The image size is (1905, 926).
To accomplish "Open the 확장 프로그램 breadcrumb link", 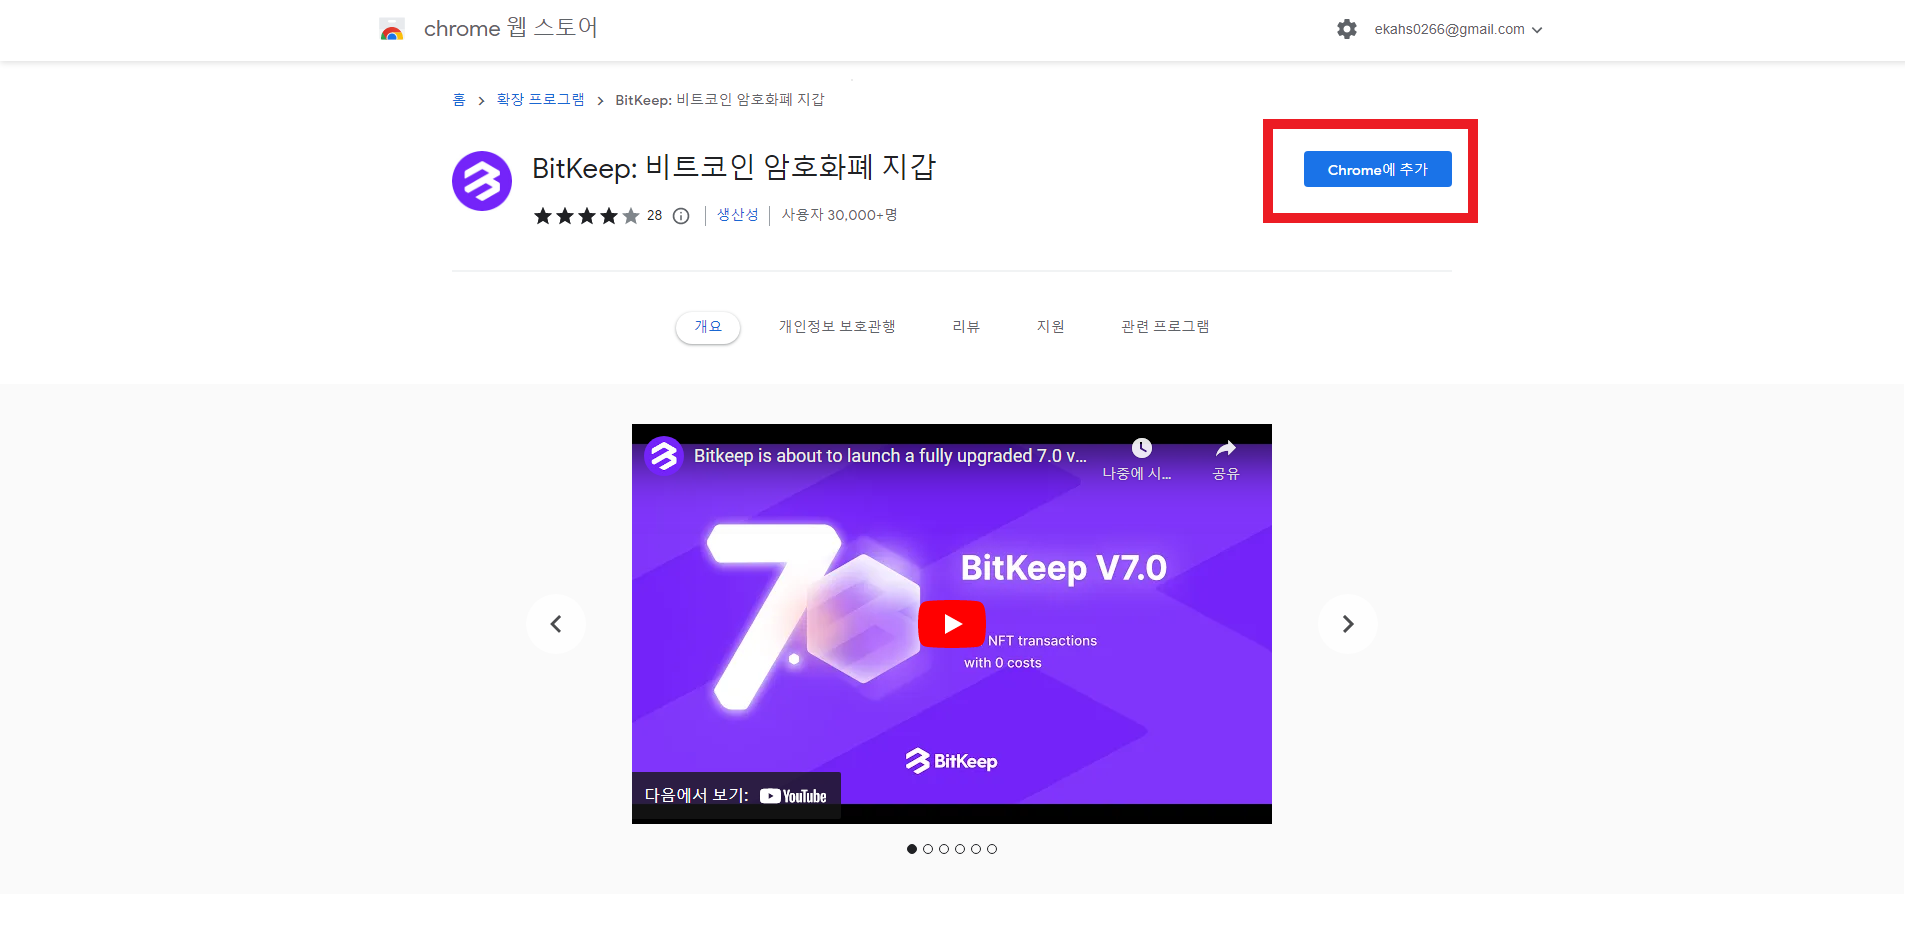I will click(x=540, y=100).
